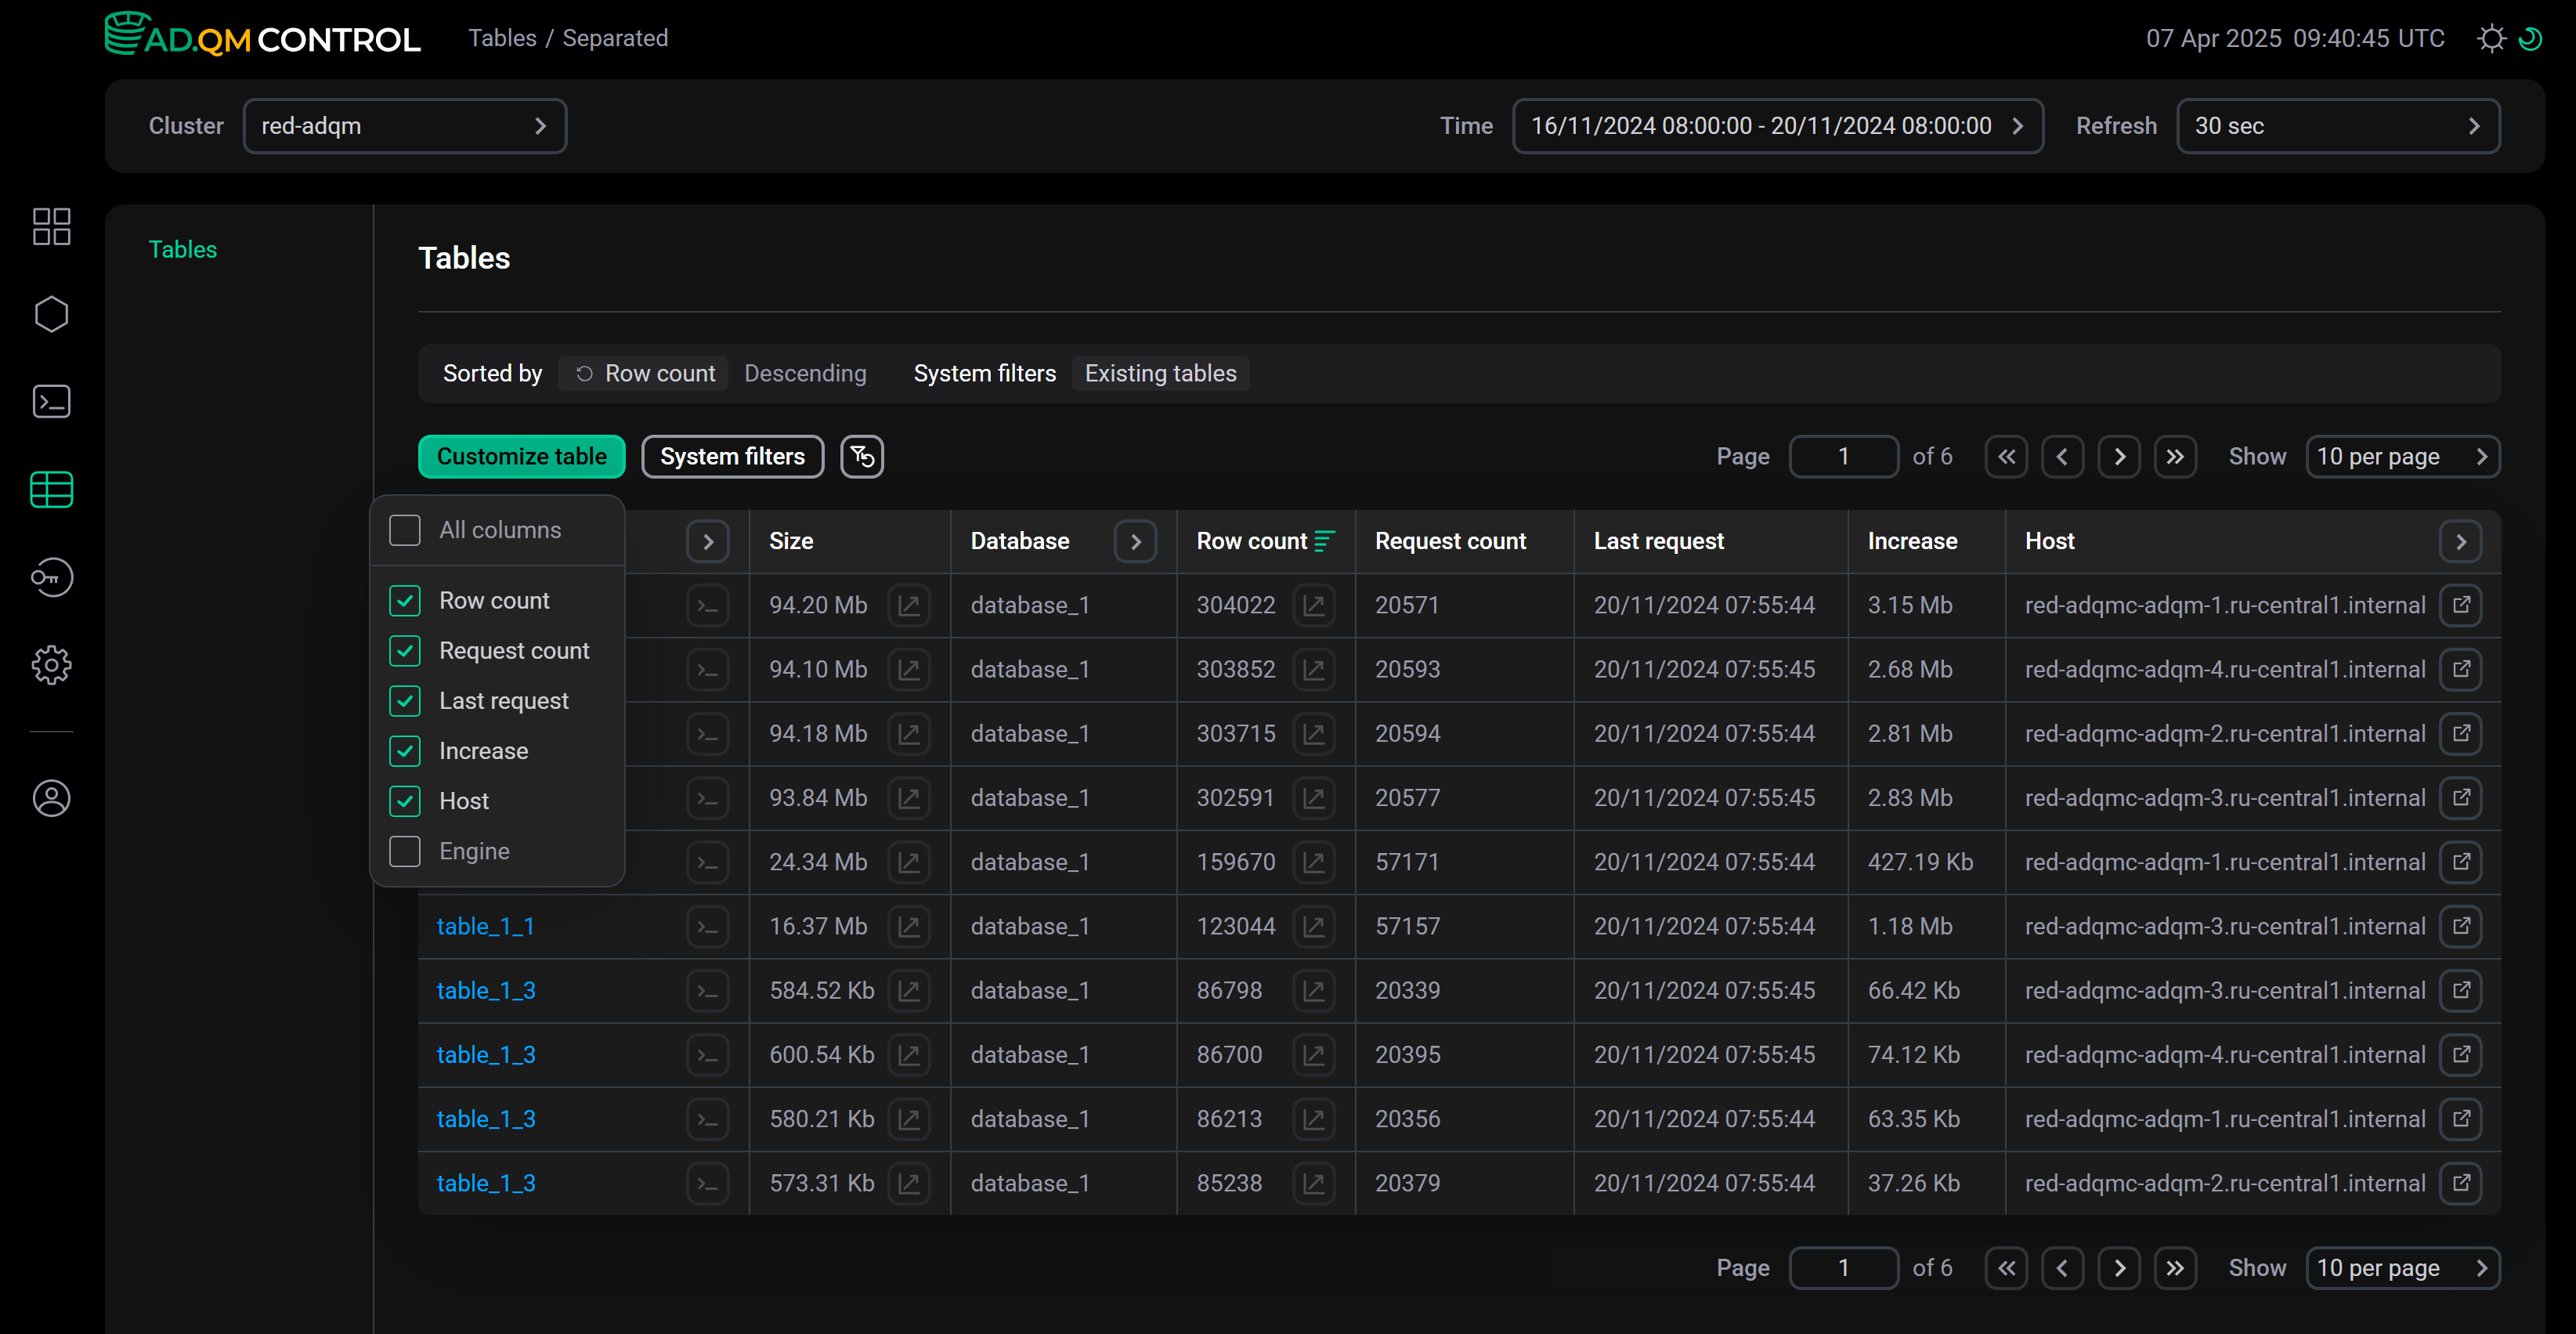The width and height of the screenshot is (2576, 1334).
Task: Open the SQL console icon in sidebar
Action: point(51,402)
